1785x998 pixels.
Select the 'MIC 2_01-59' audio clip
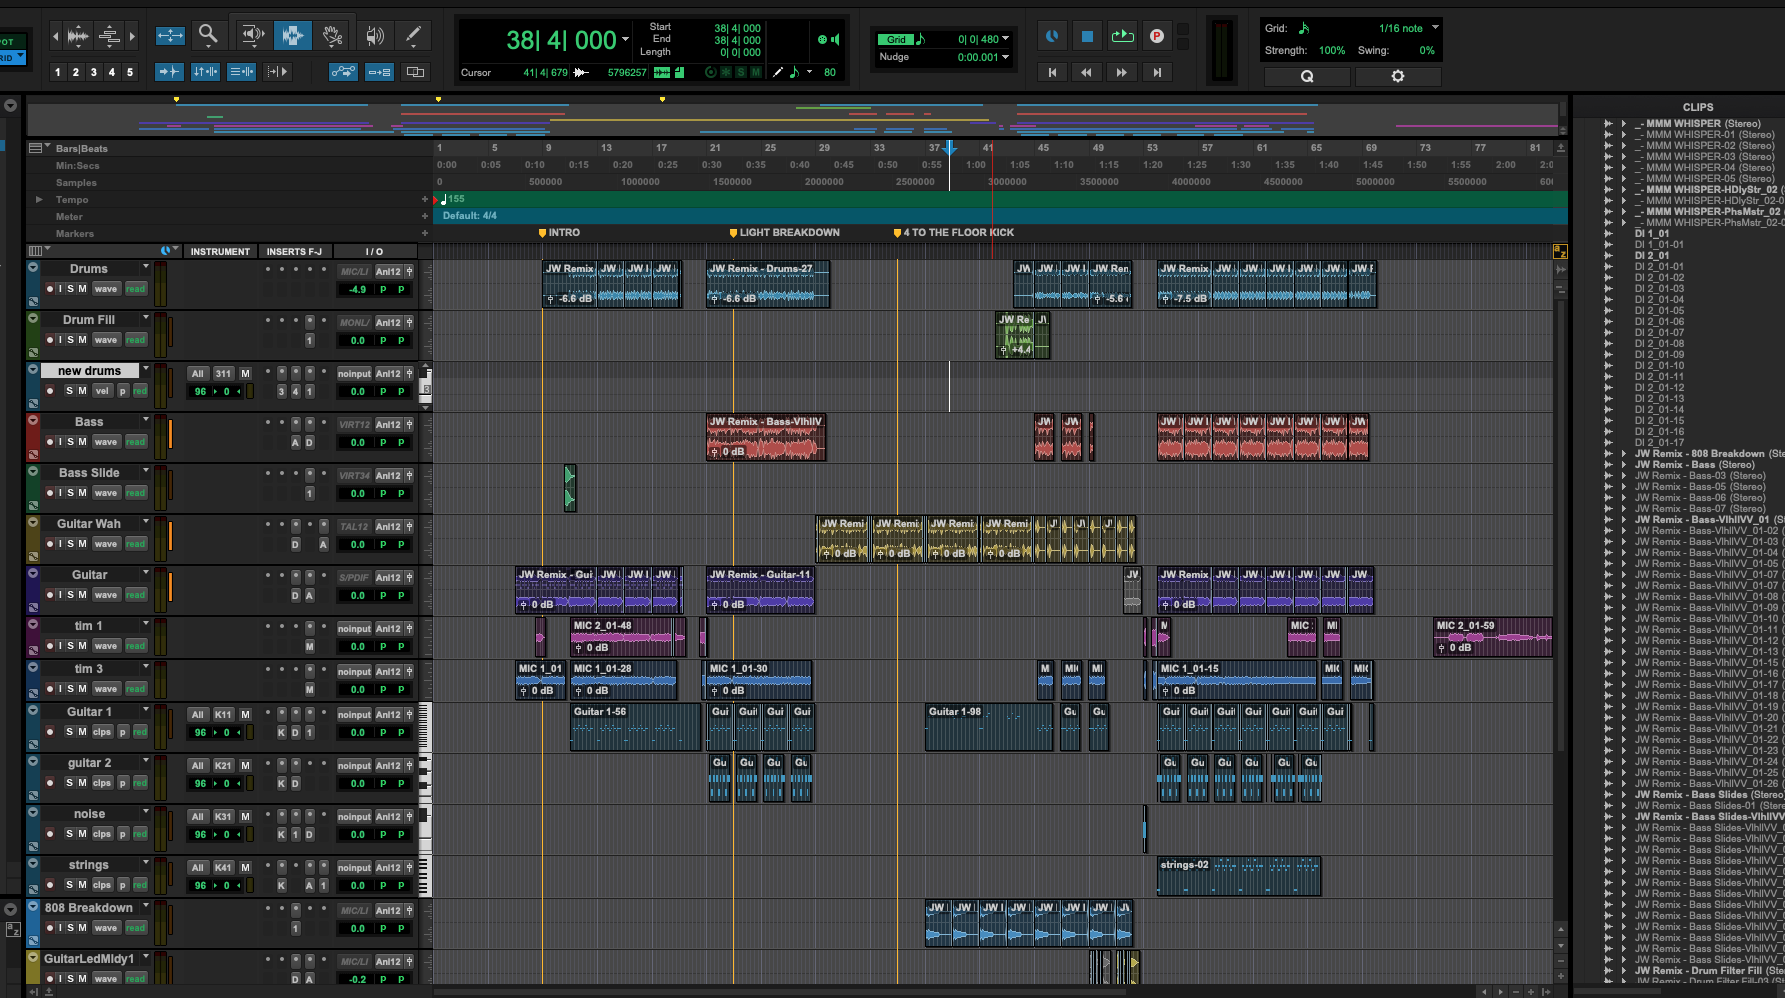click(1492, 637)
